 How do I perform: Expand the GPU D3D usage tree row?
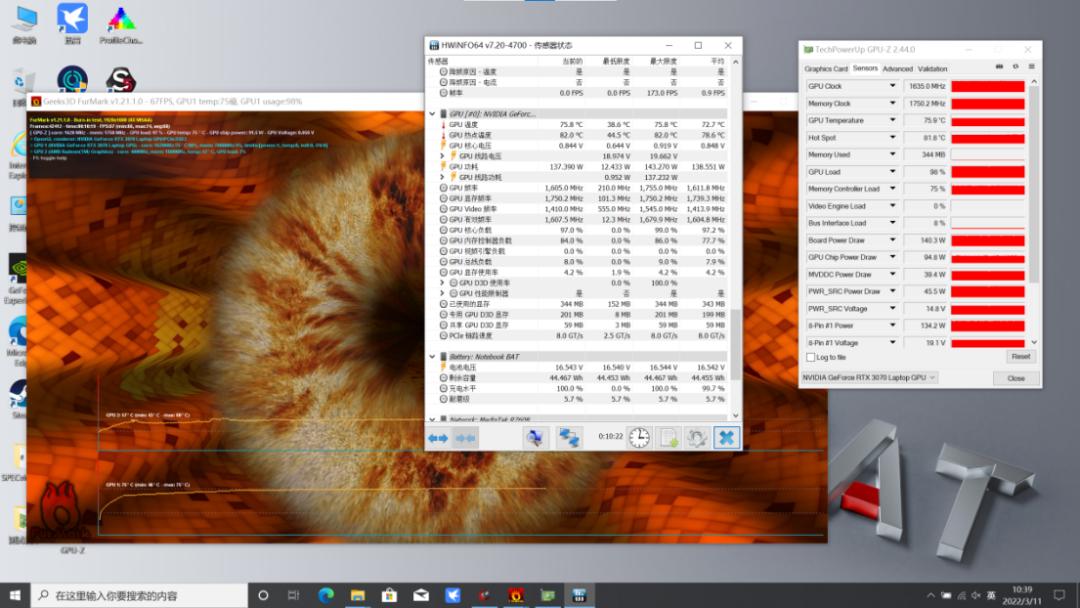point(442,283)
